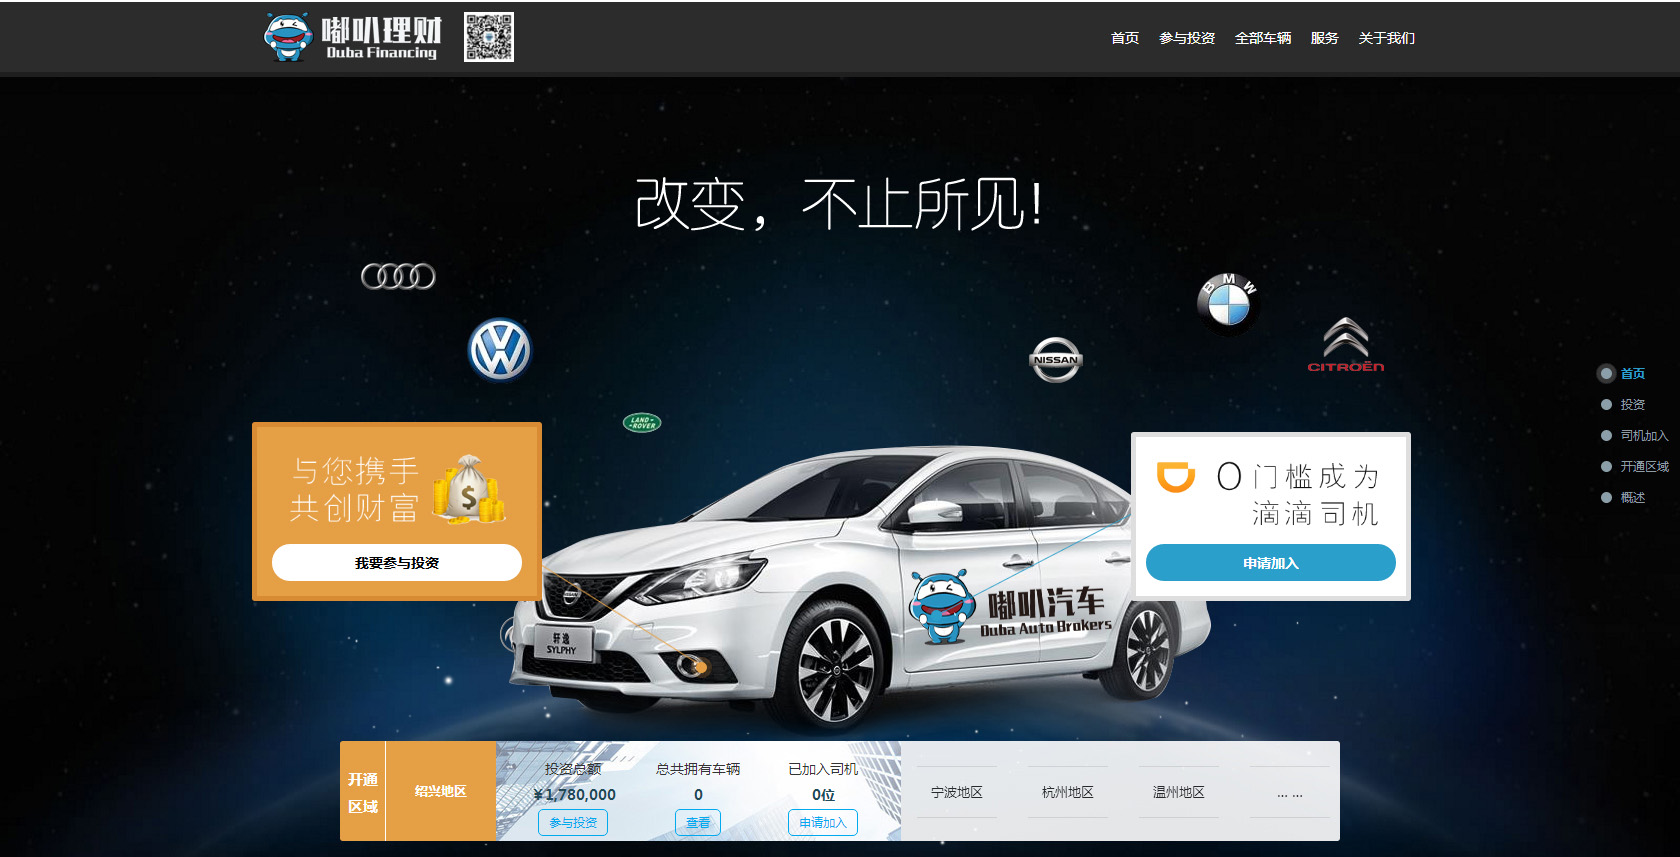Switch to 温州地区 region tab
The width and height of the screenshot is (1680, 857).
click(1179, 792)
